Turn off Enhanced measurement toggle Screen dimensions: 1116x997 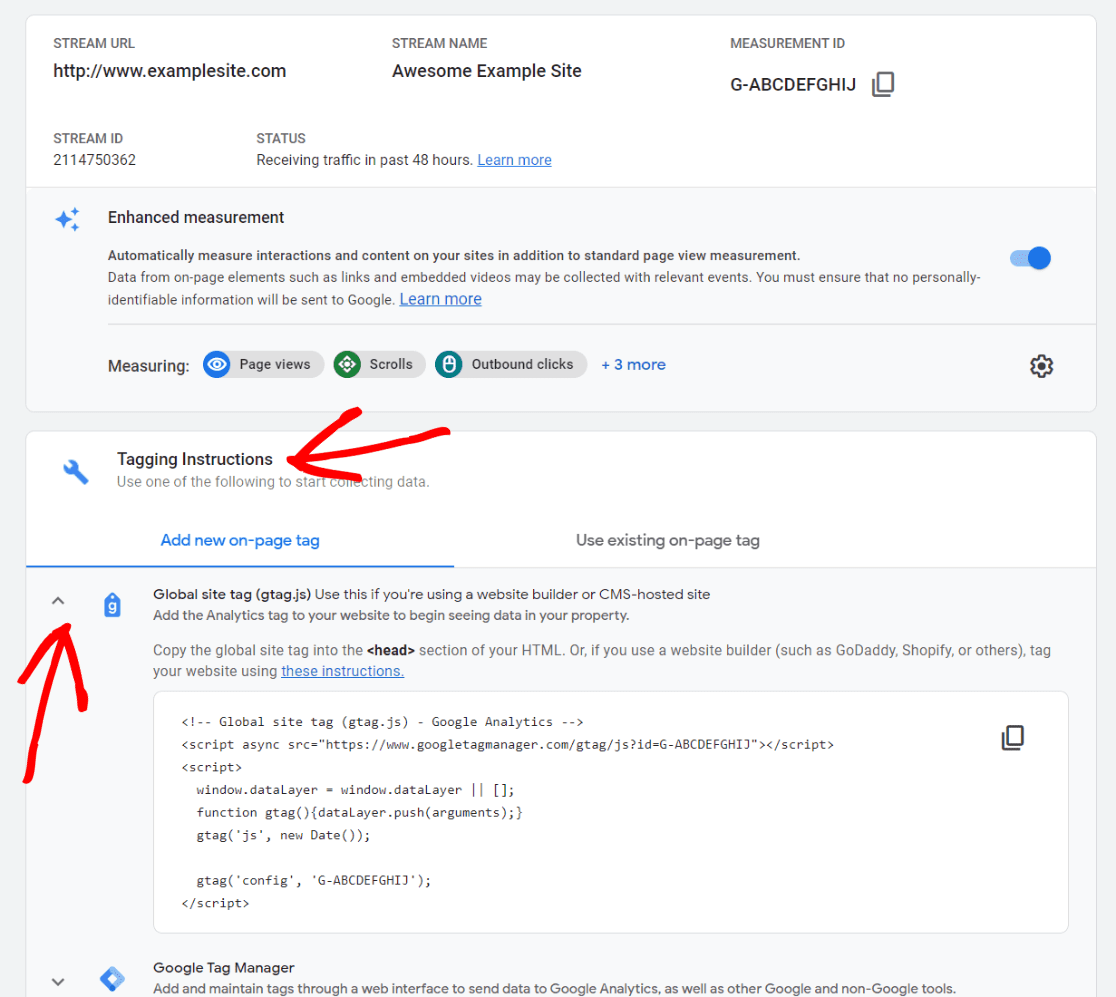pyautogui.click(x=1030, y=258)
